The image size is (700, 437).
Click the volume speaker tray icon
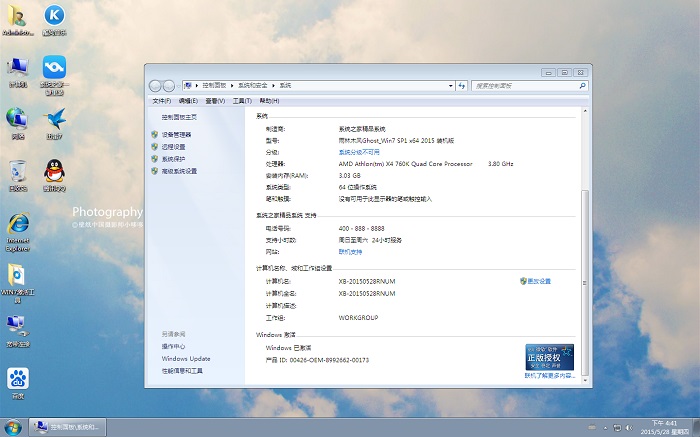[x=629, y=428]
